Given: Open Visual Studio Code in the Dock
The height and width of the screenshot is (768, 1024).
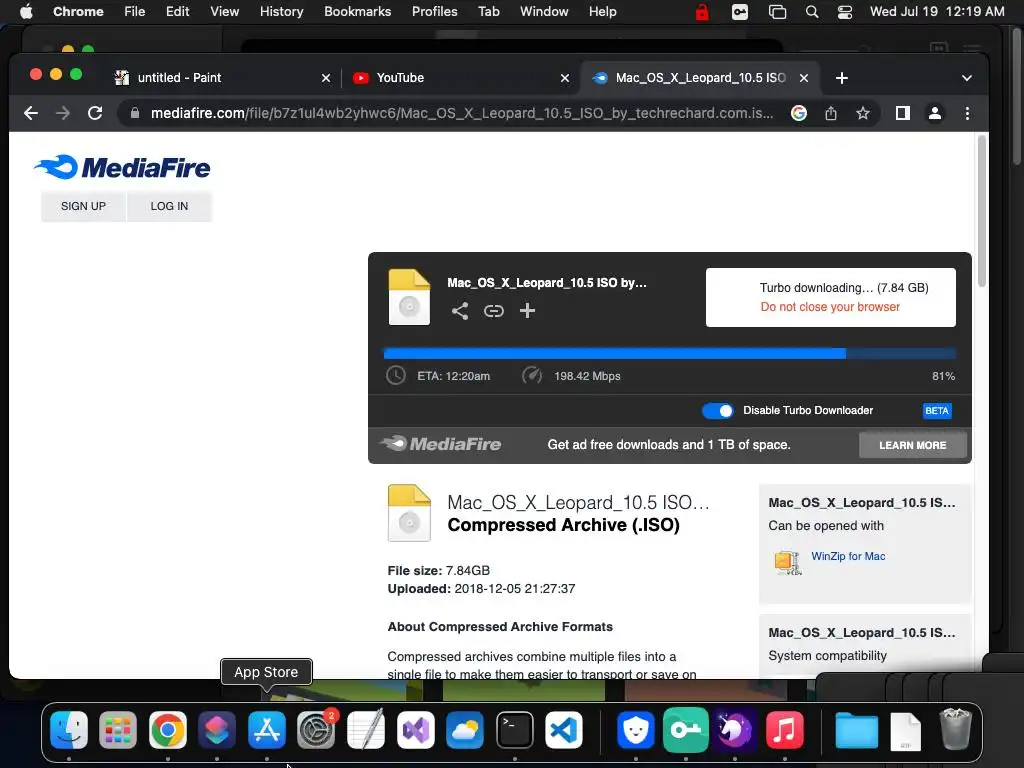Looking at the screenshot, I should click(564, 729).
